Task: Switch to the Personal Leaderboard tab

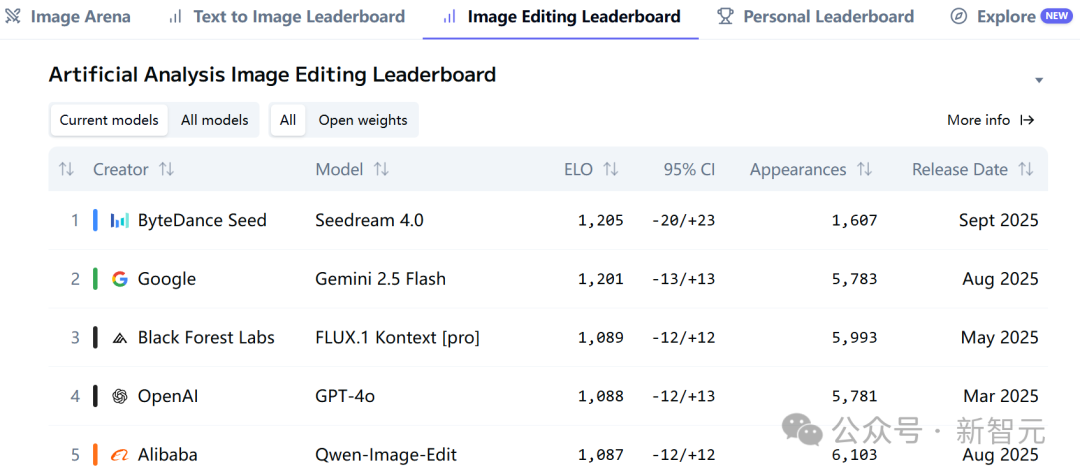Action: point(816,17)
